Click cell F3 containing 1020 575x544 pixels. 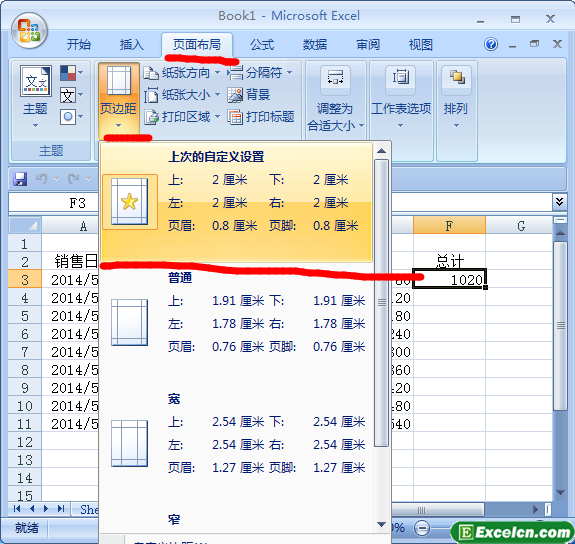click(450, 280)
